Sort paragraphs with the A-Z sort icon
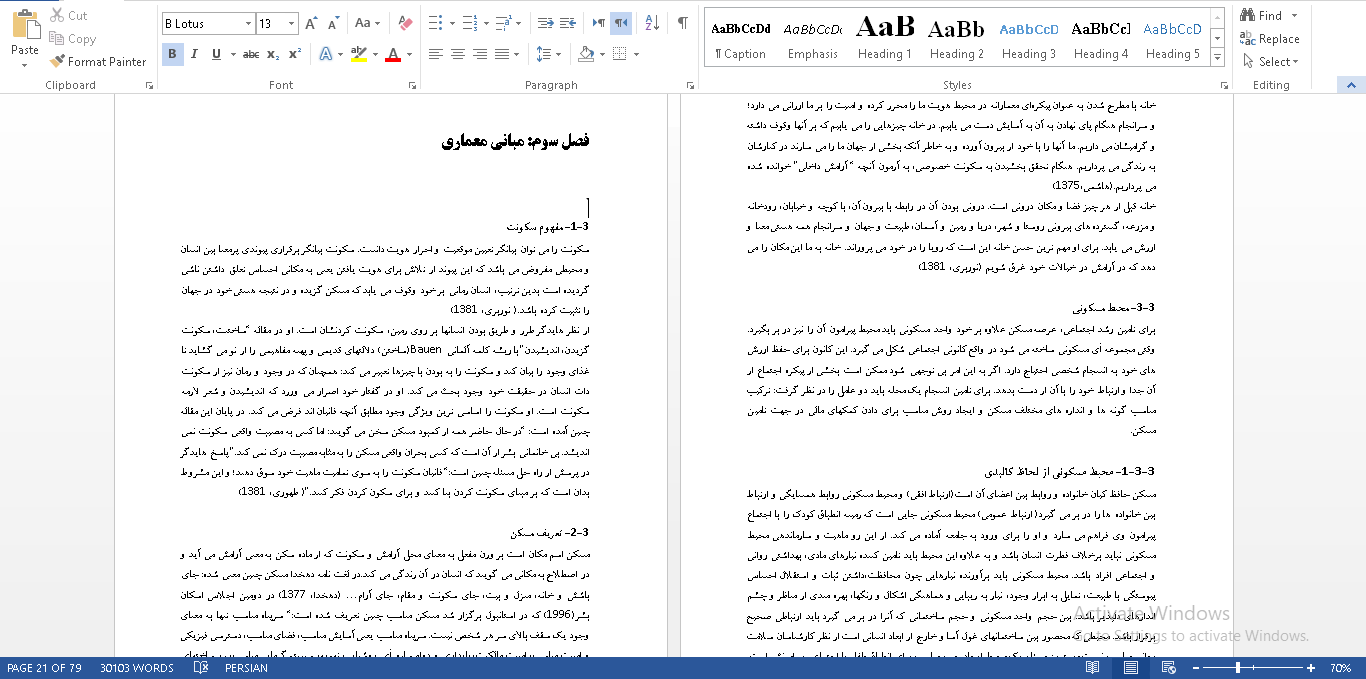 pos(652,23)
